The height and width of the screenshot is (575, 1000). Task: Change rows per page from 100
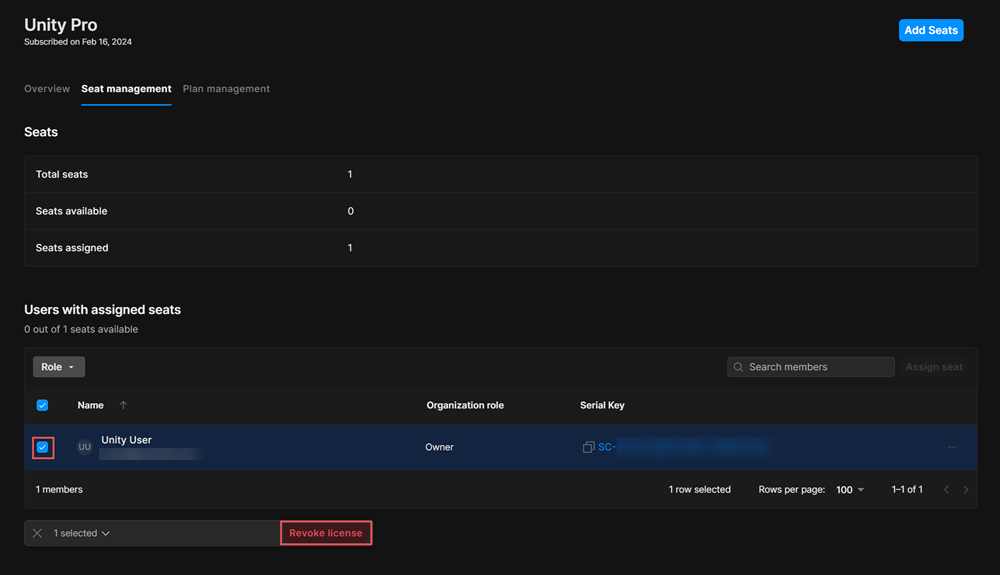coord(850,490)
